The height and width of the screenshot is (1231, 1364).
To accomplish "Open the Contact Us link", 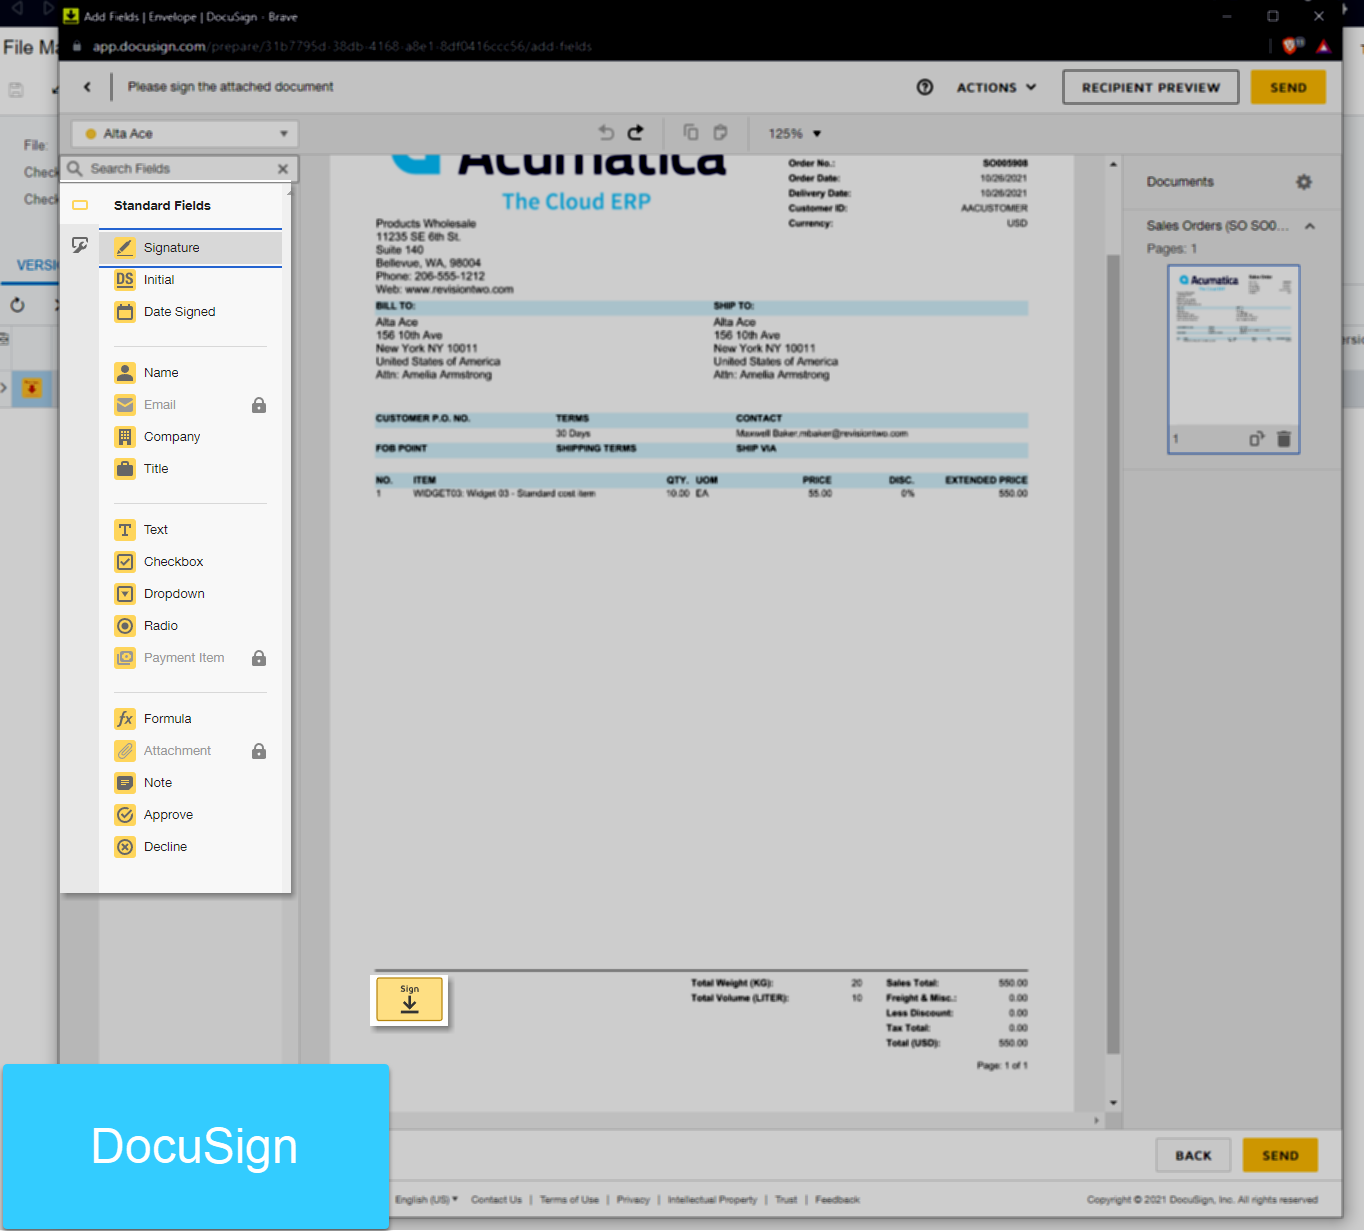I will click(496, 1199).
